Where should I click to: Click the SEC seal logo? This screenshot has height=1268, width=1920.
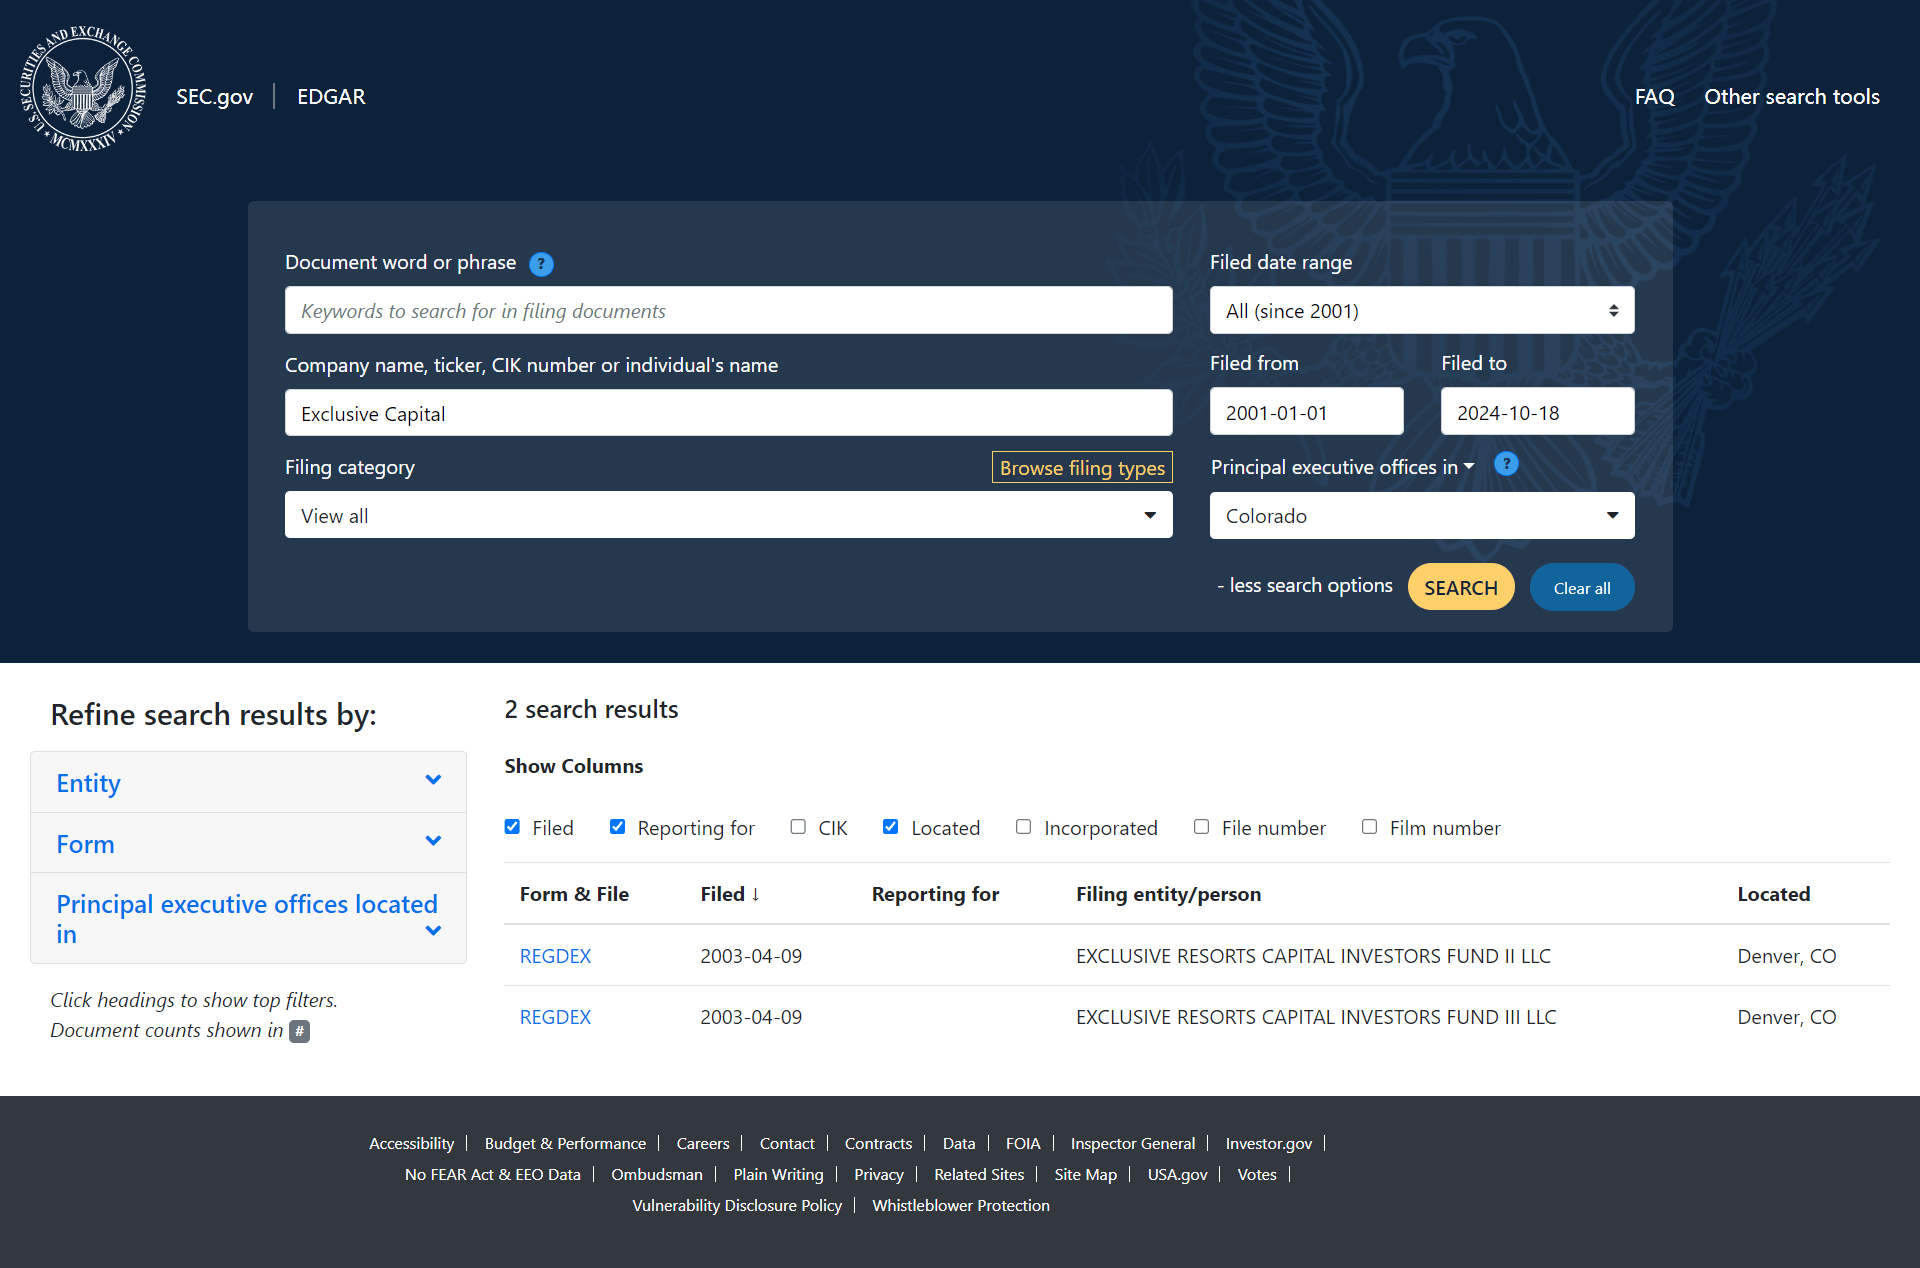[x=83, y=89]
